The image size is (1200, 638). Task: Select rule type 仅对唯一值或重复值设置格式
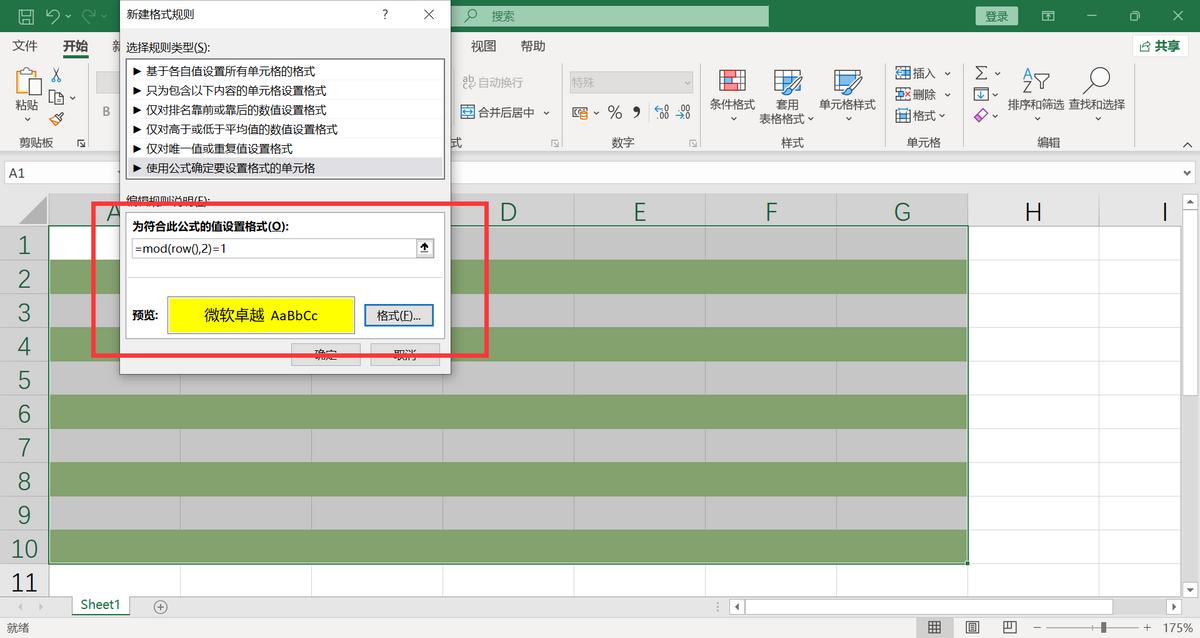pyautogui.click(x=286, y=148)
